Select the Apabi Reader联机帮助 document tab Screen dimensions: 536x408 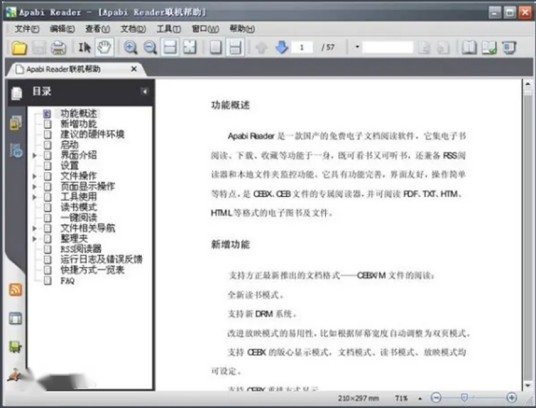tap(75, 69)
